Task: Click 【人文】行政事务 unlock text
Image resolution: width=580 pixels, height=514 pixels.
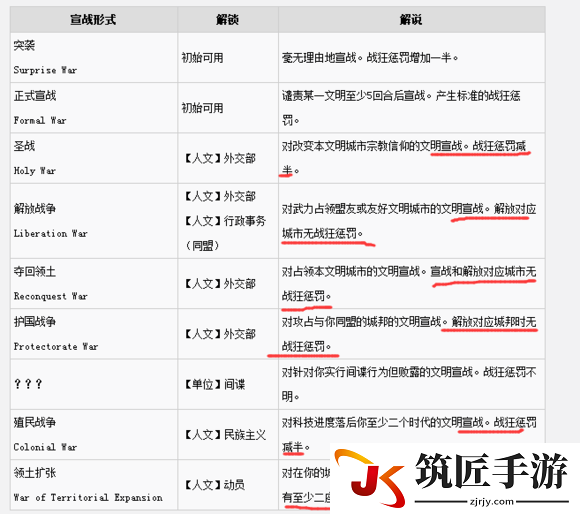Action: [x=225, y=221]
